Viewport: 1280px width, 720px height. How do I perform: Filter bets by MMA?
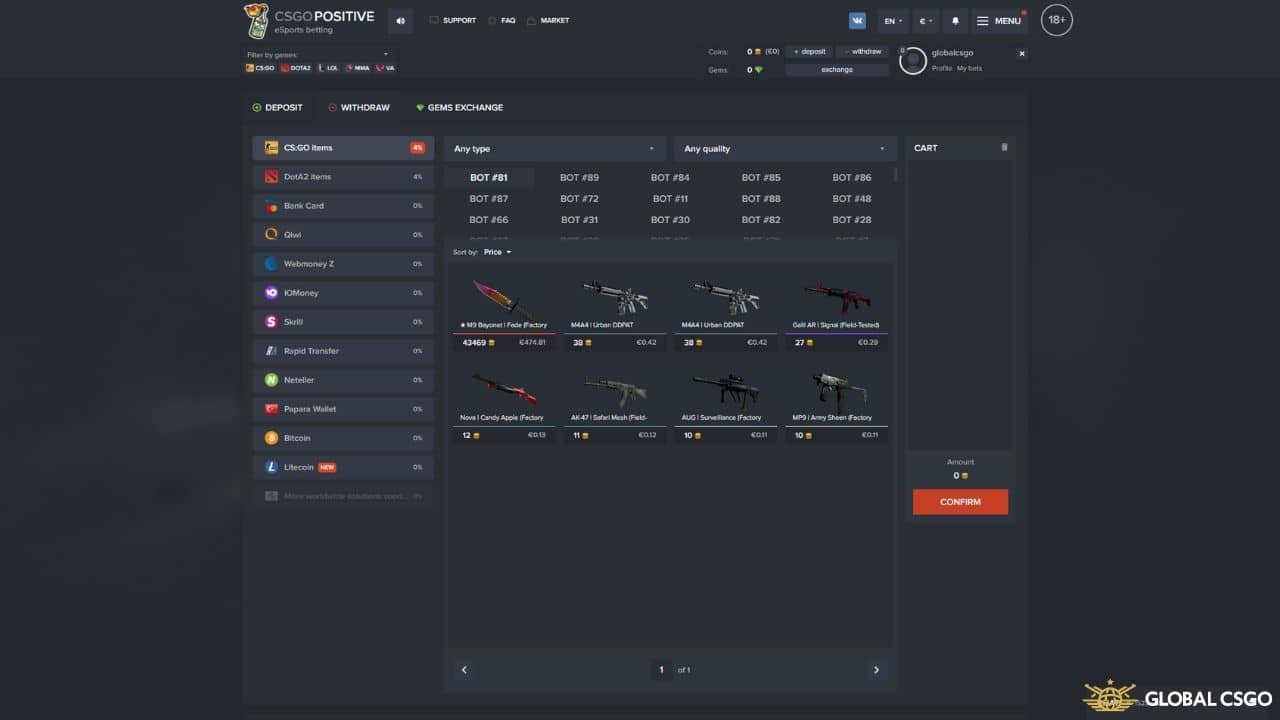pos(358,68)
